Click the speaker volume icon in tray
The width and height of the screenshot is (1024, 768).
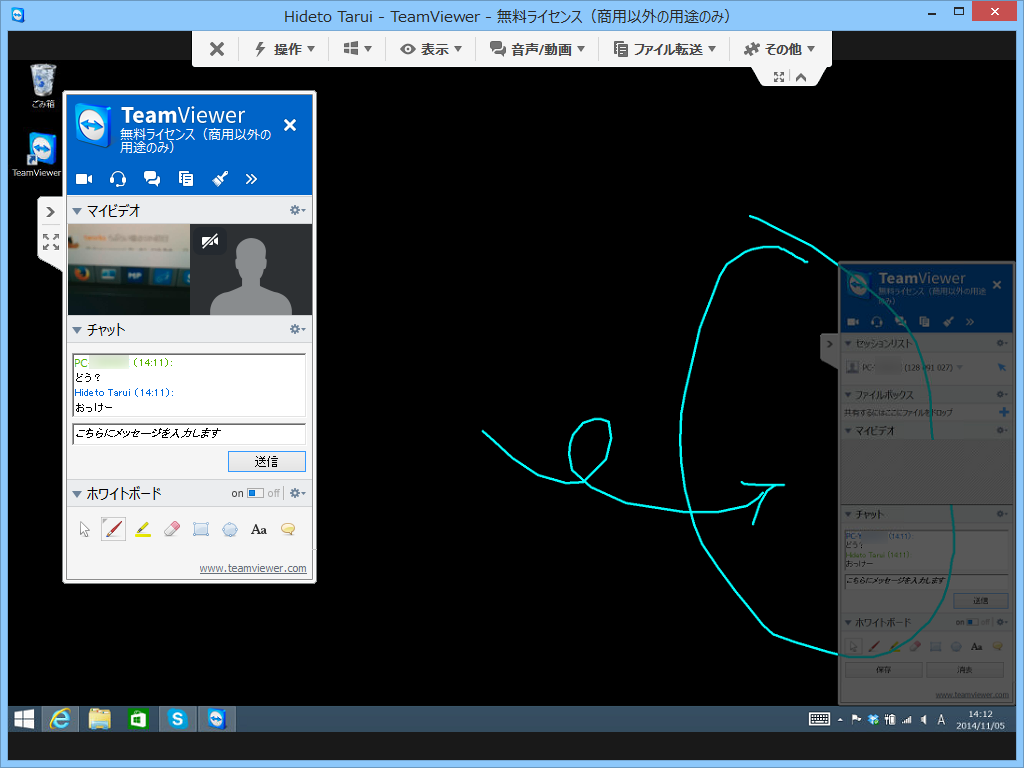pos(923,720)
